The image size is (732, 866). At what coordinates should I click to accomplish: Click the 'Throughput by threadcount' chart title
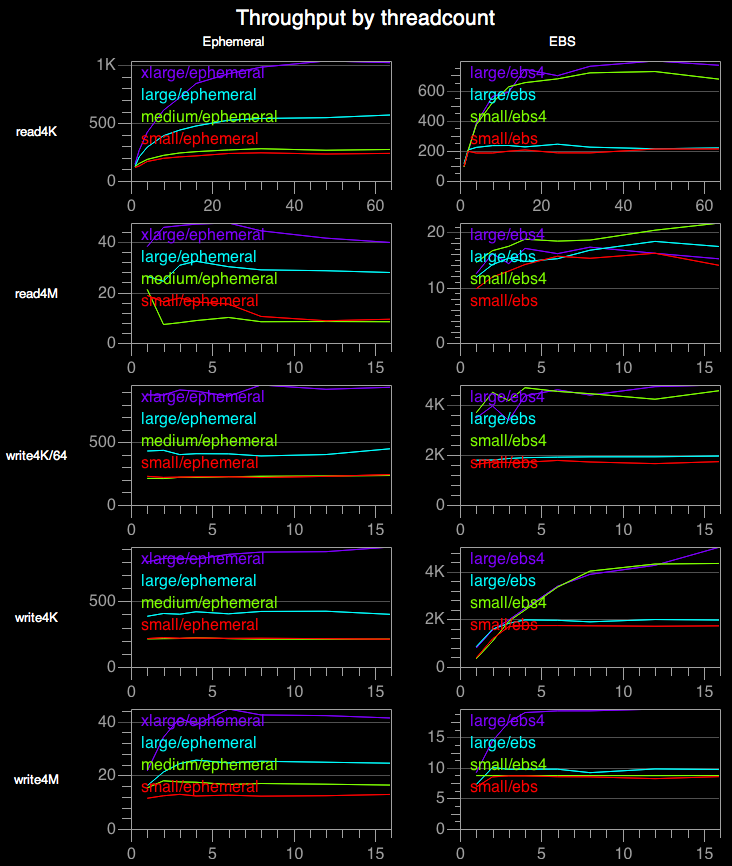[365, 18]
